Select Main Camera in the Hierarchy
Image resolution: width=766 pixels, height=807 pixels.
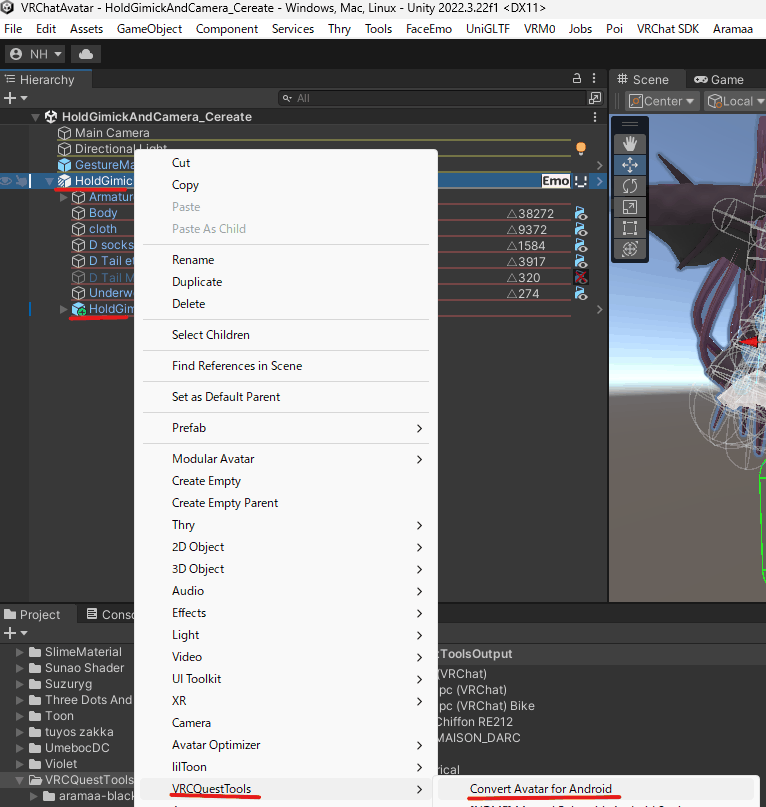point(112,133)
